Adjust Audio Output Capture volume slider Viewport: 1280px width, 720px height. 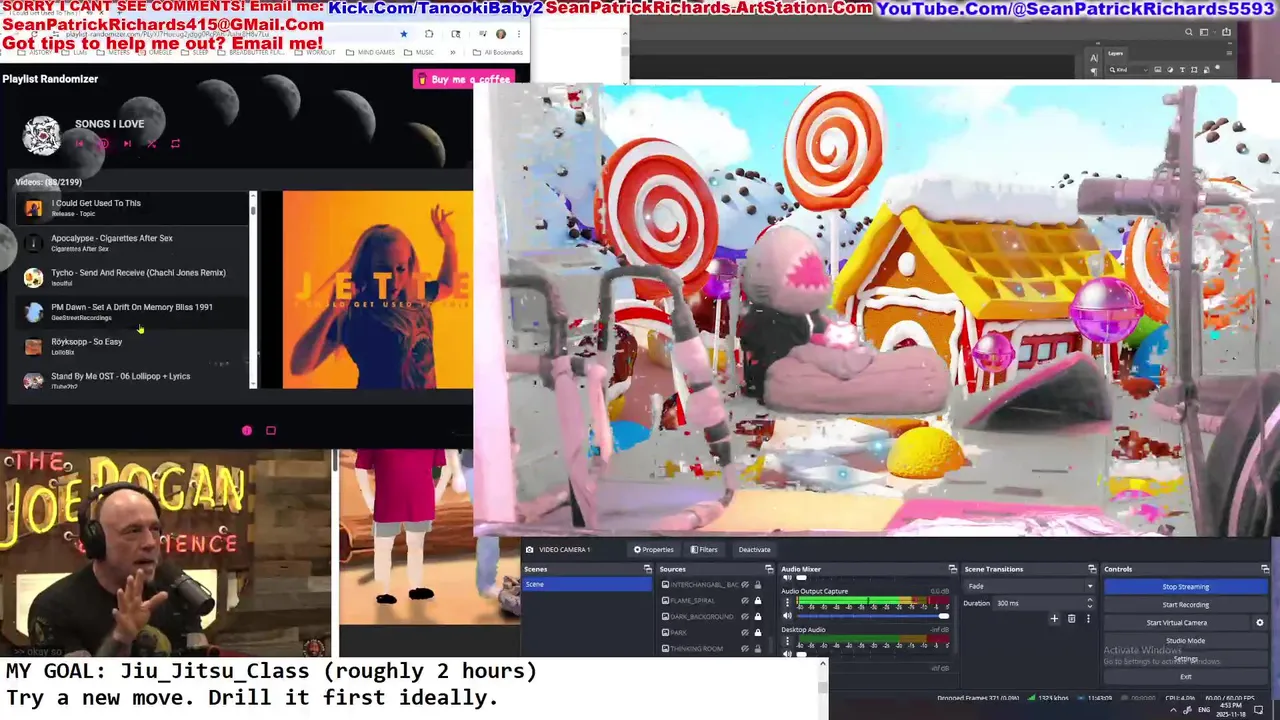873,616
